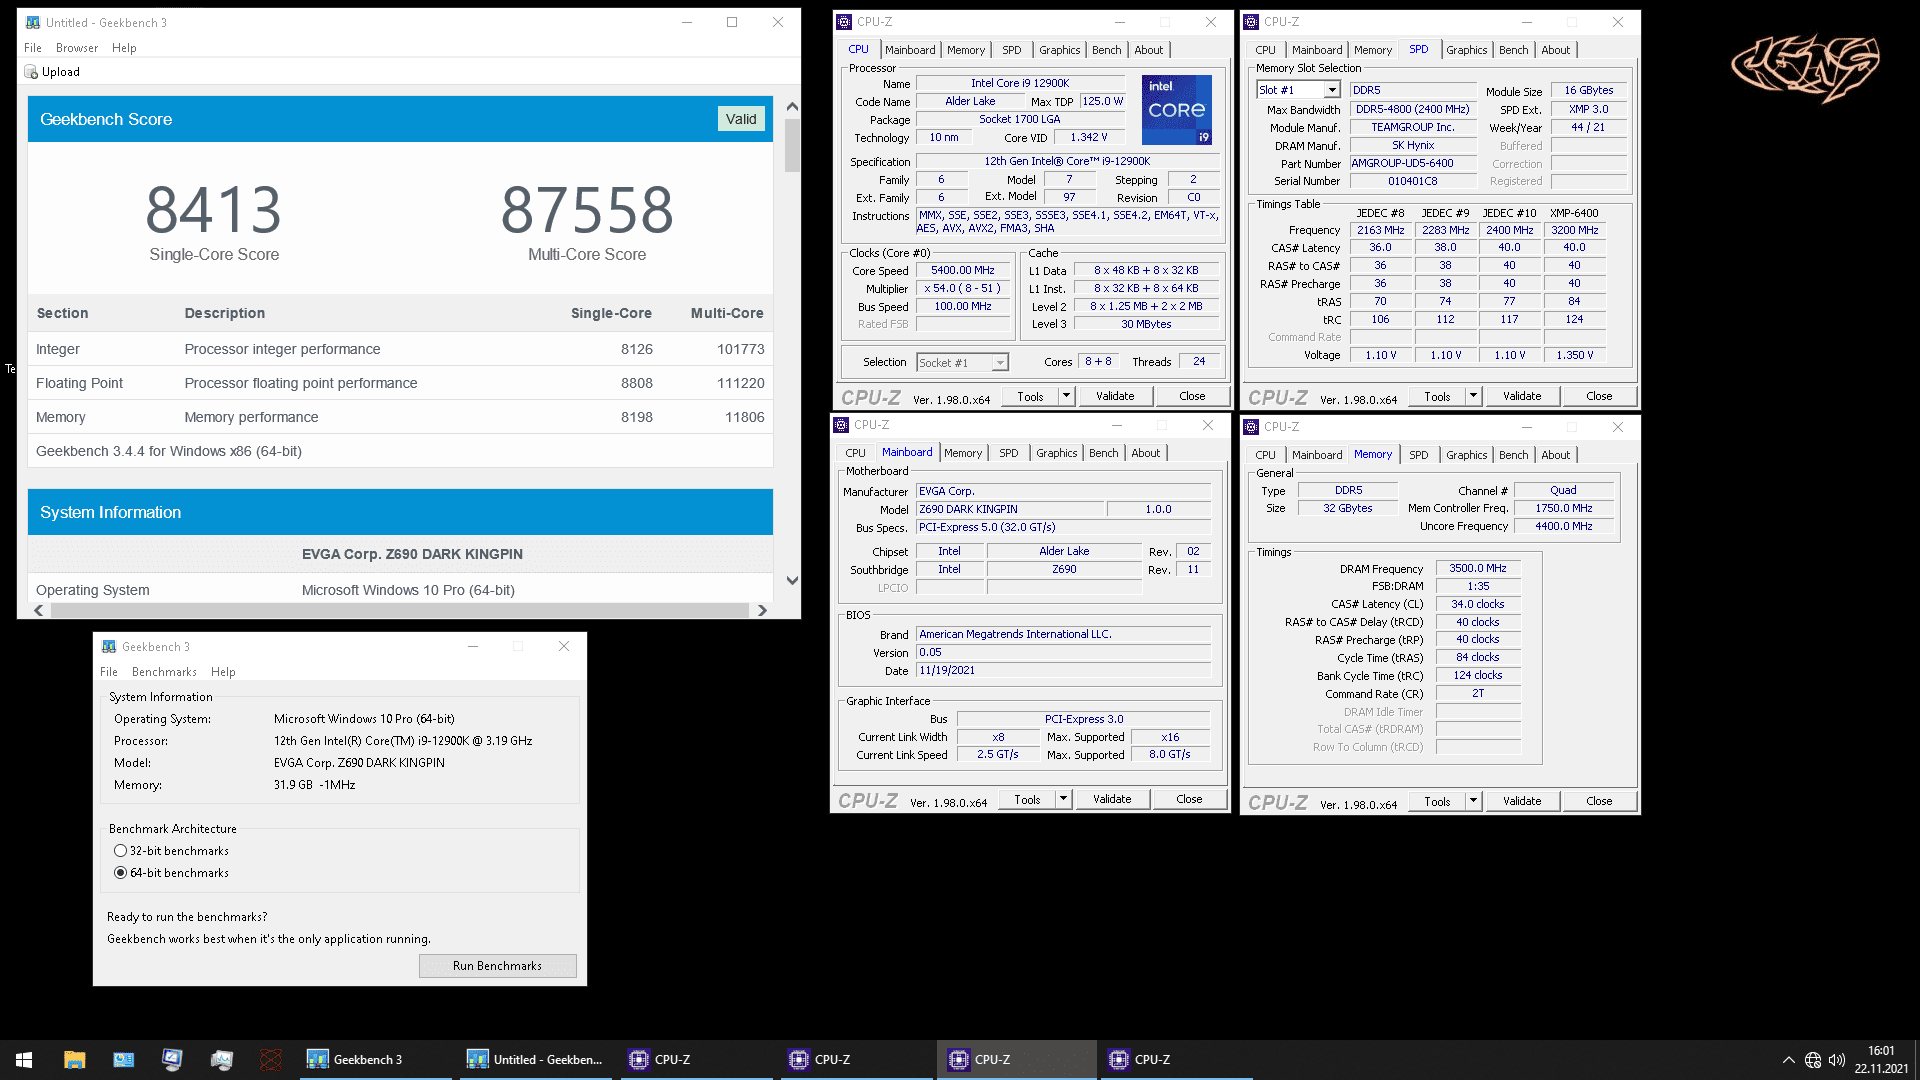This screenshot has width=1920, height=1080.
Task: Click Run Benchmarks button
Action: click(x=497, y=966)
